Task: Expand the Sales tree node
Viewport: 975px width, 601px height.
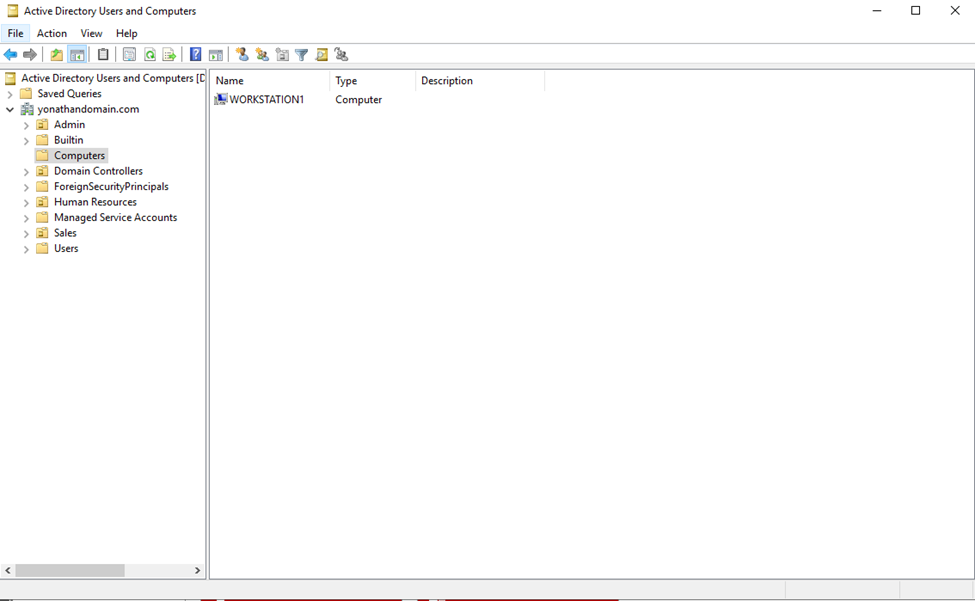Action: (26, 234)
